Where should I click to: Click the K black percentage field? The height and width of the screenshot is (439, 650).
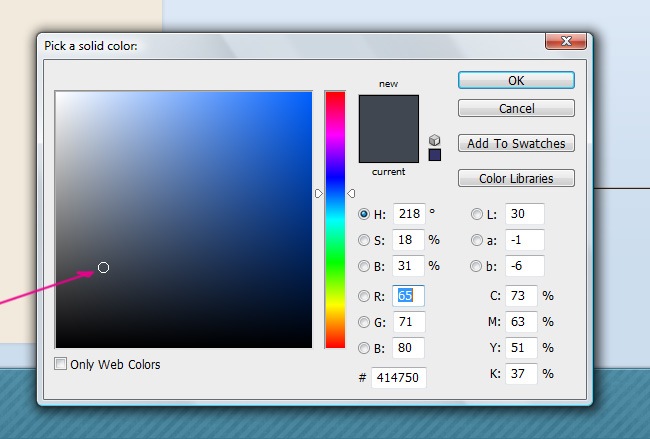click(x=521, y=374)
